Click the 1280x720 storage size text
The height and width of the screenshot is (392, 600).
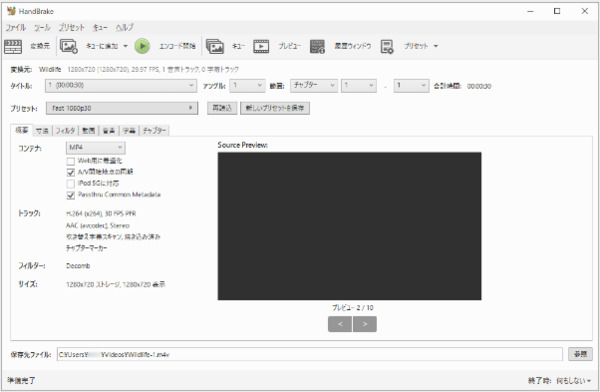(116, 284)
